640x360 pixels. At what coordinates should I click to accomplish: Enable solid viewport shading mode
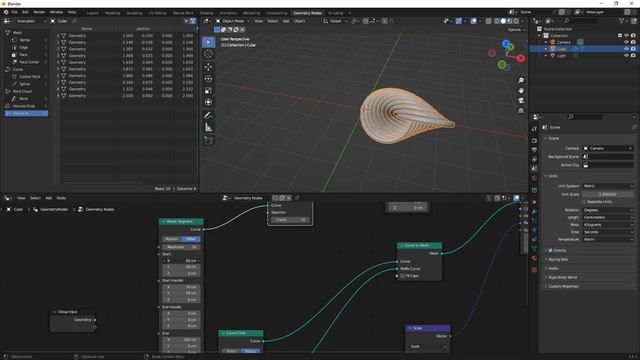[x=503, y=21]
